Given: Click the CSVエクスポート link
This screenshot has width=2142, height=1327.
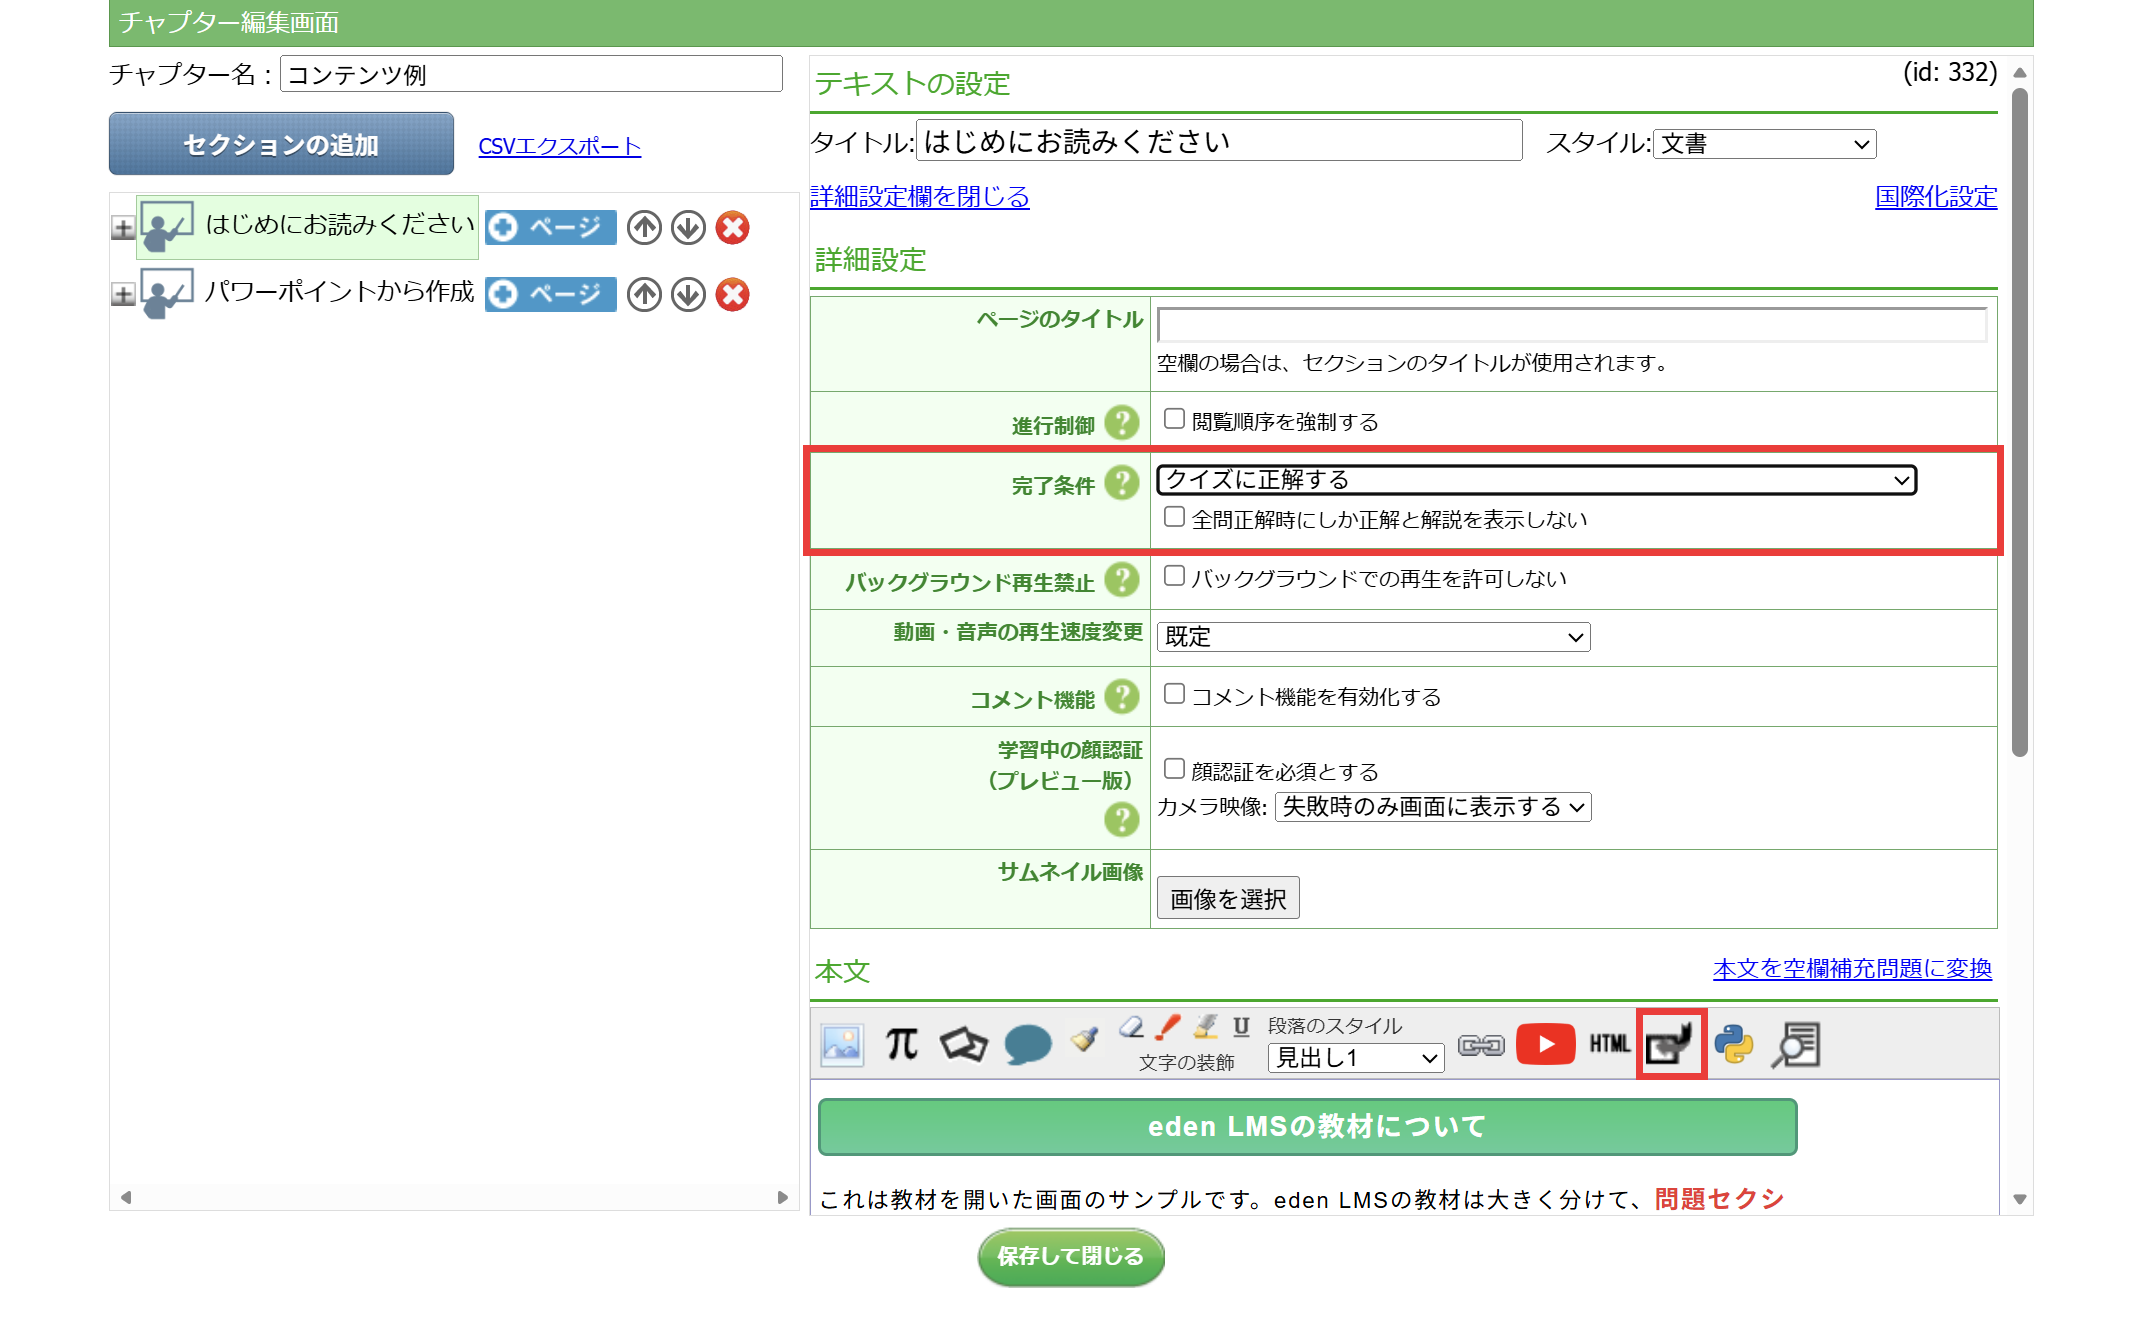Looking at the screenshot, I should pyautogui.click(x=559, y=146).
